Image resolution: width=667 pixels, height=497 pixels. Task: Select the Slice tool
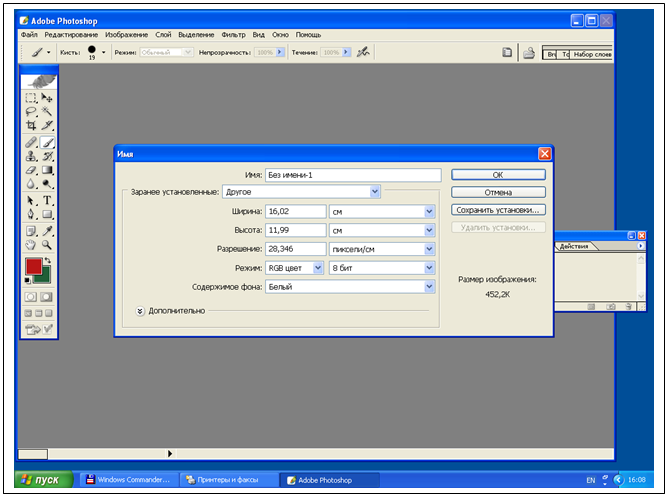(47, 125)
